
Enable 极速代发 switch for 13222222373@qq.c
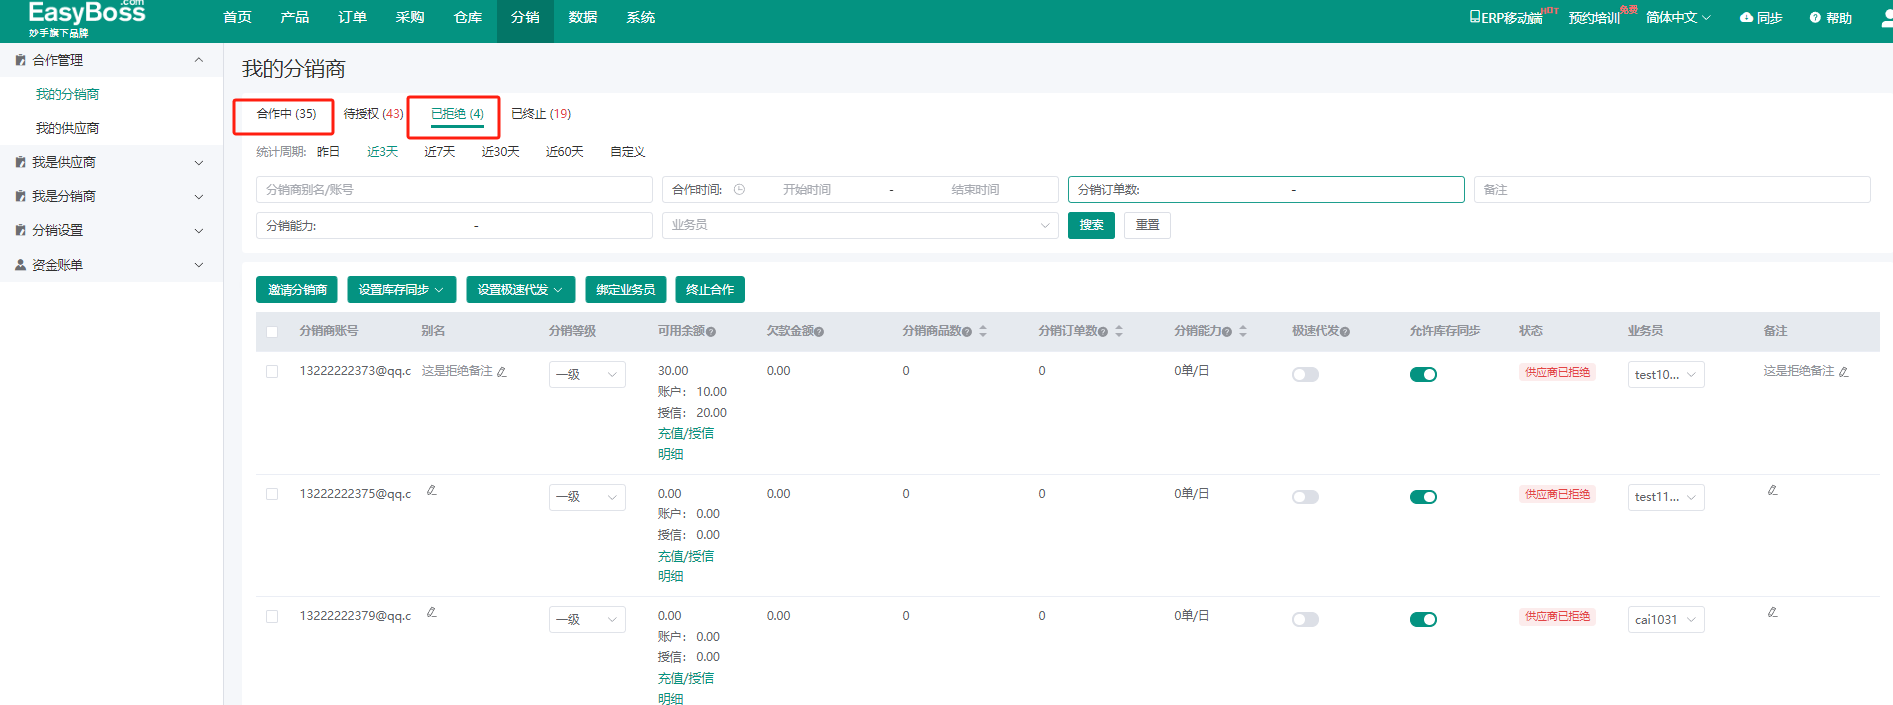tap(1305, 375)
